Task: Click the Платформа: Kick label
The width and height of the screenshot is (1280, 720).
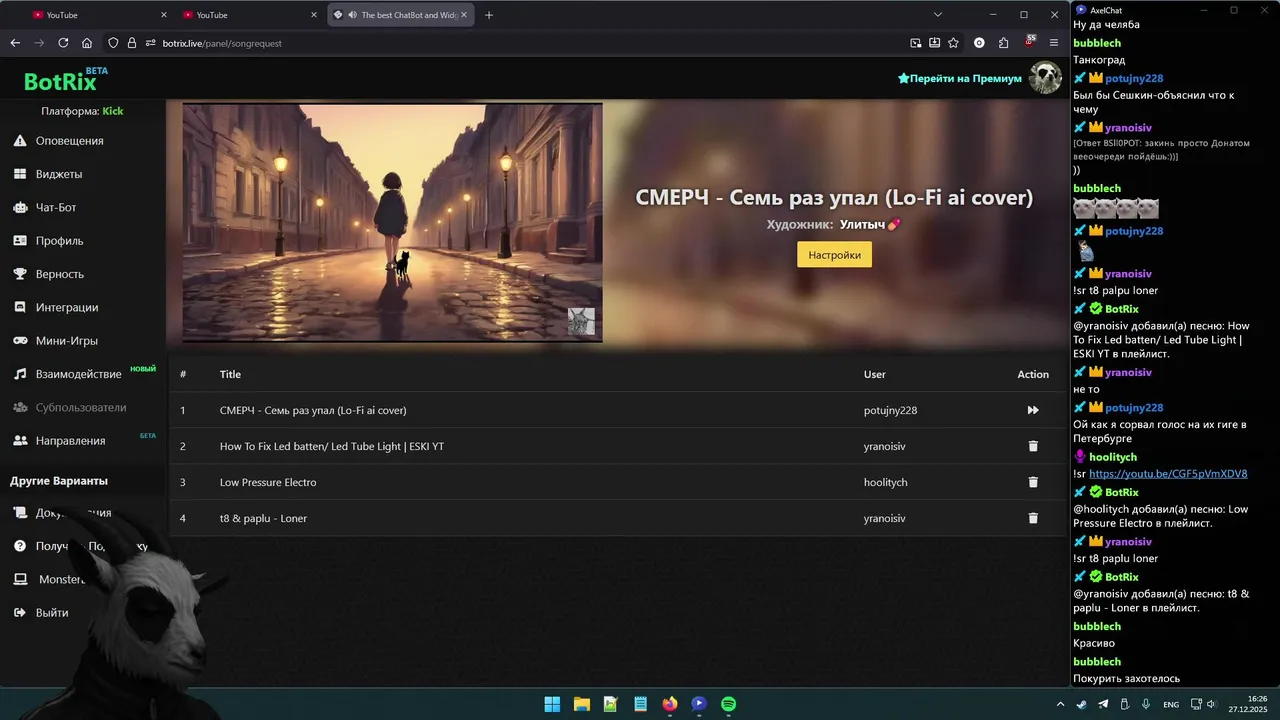Action: [82, 111]
